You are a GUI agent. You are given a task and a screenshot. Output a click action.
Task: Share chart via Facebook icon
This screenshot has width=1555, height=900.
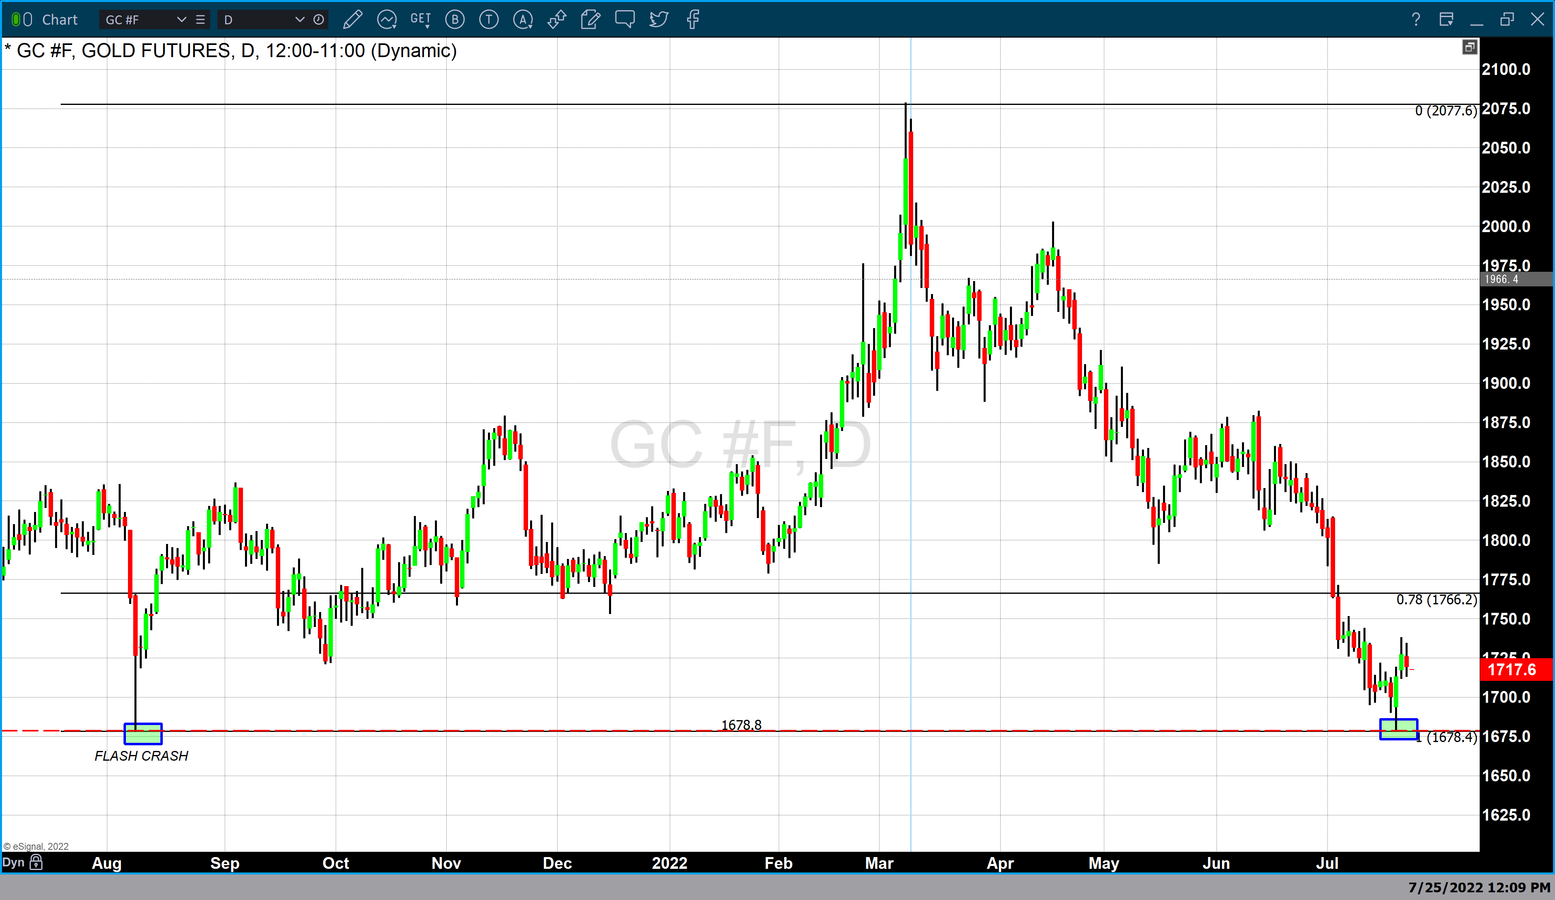(693, 19)
